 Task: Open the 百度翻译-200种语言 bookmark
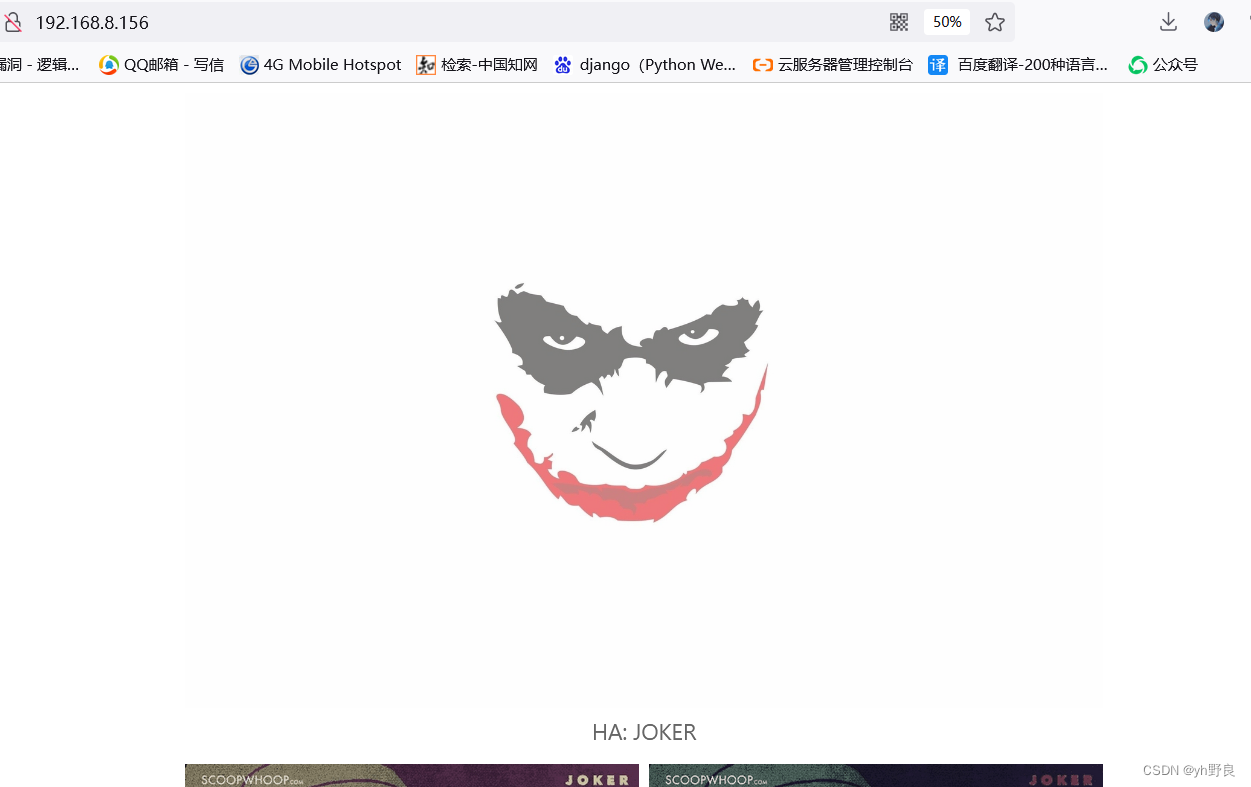(x=1018, y=65)
